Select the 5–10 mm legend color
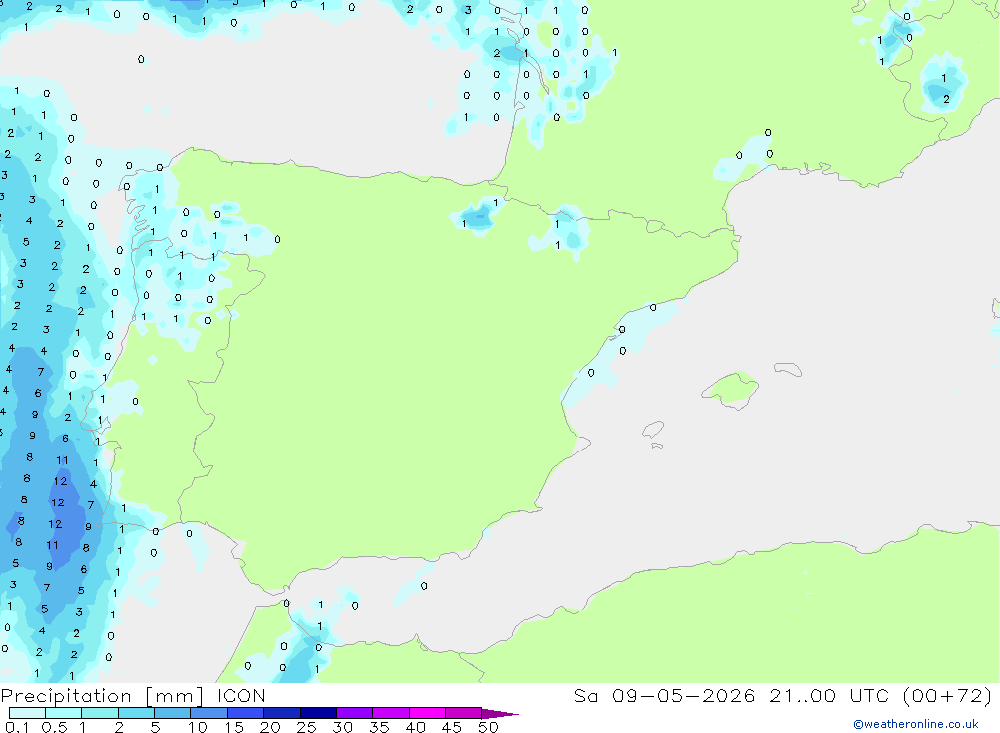The image size is (1000, 733). pos(173,713)
